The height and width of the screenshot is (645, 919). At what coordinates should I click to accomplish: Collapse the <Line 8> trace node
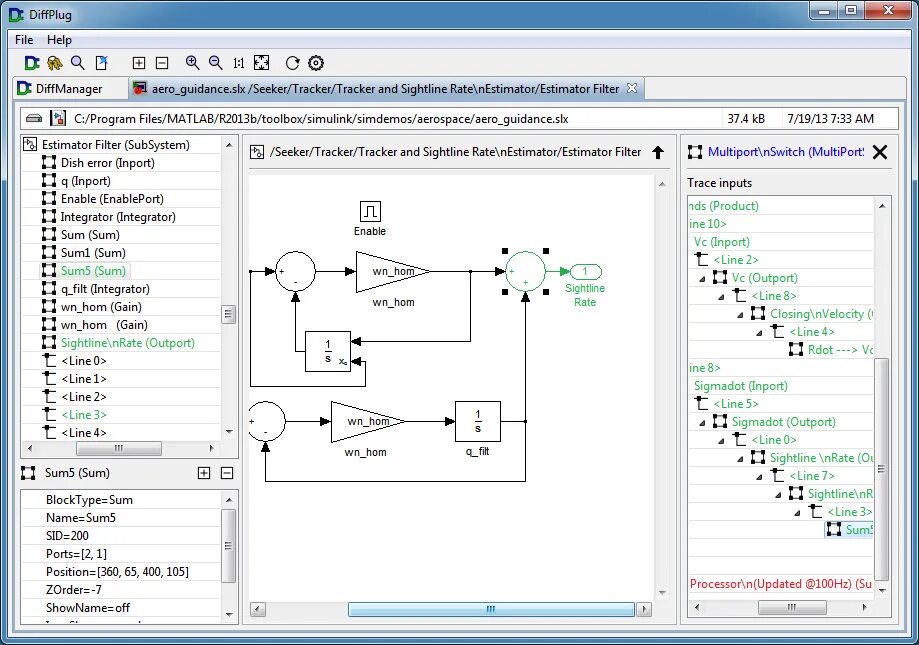[x=721, y=297]
